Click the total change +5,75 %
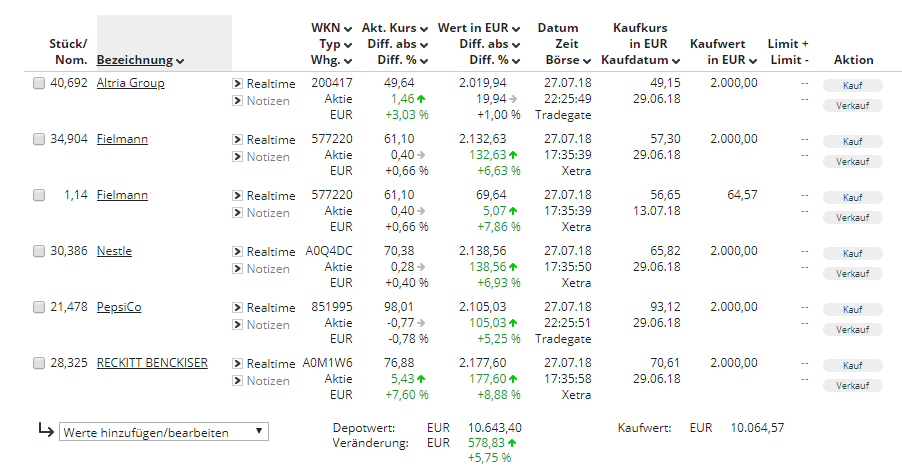Viewport: 902px width, 475px height. pyautogui.click(x=490, y=458)
